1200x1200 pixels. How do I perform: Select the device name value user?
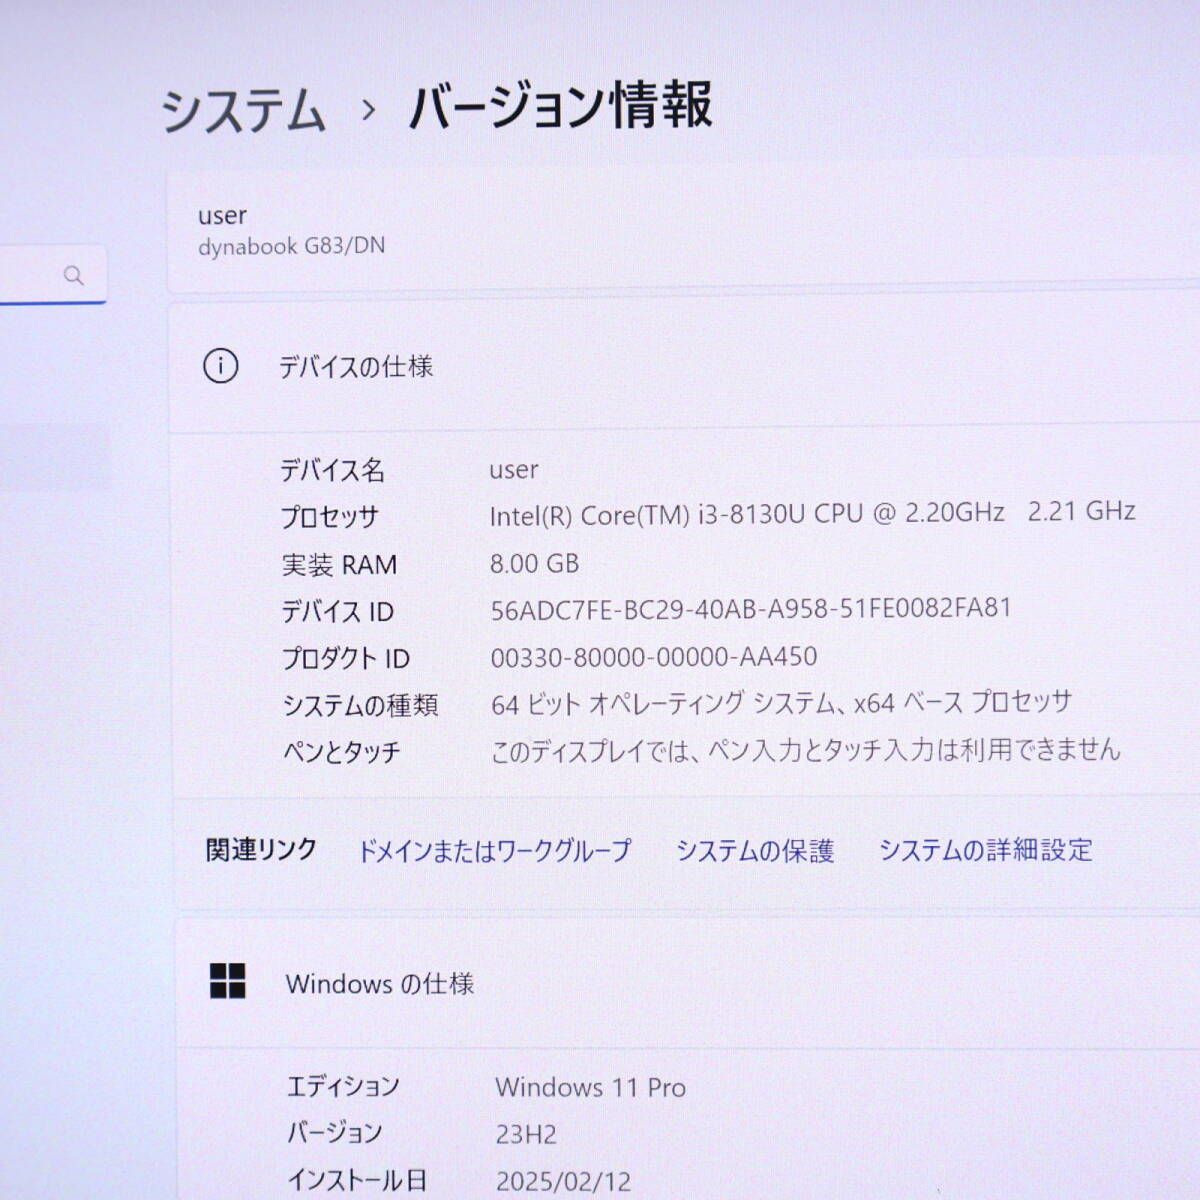pyautogui.click(x=514, y=469)
